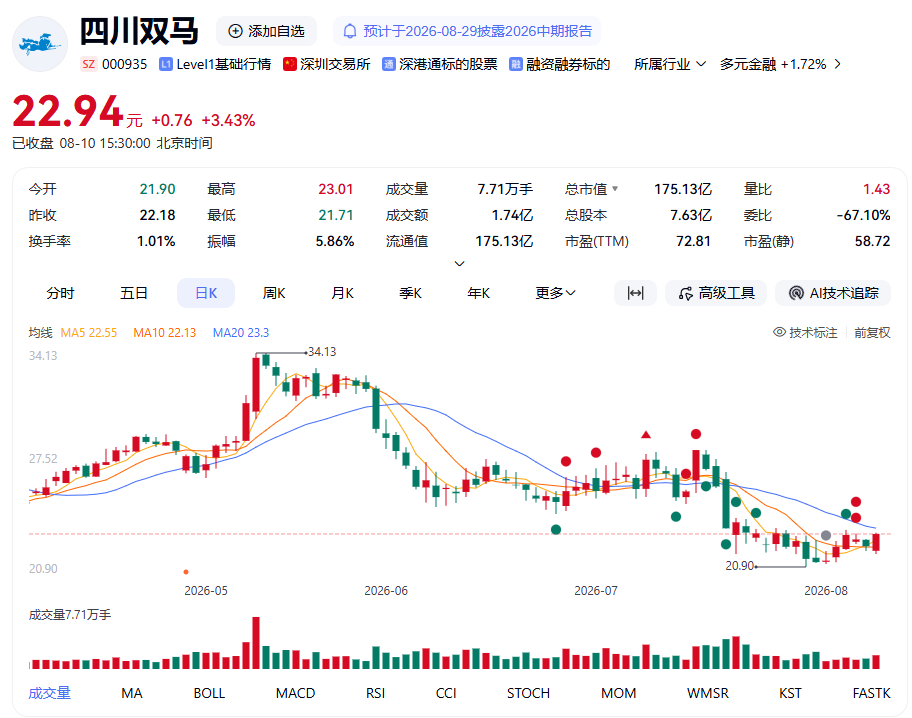Click the MA5 22.55 legend label
This screenshot has height=718, width=912.
click(x=88, y=332)
